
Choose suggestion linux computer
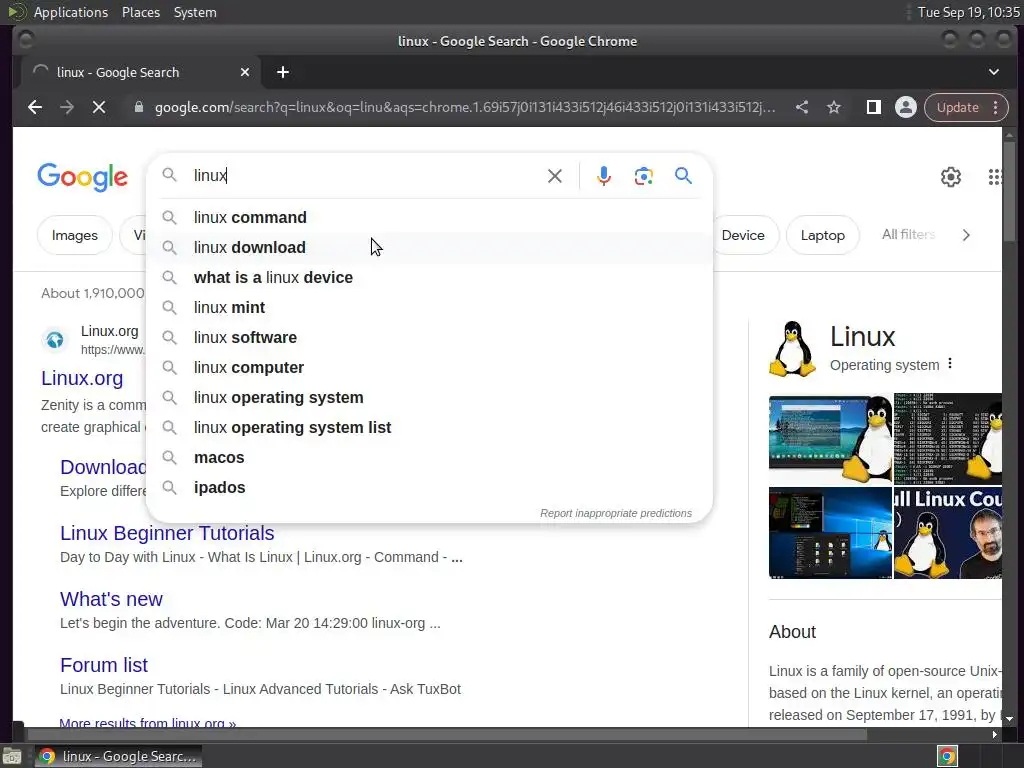pyautogui.click(x=430, y=368)
